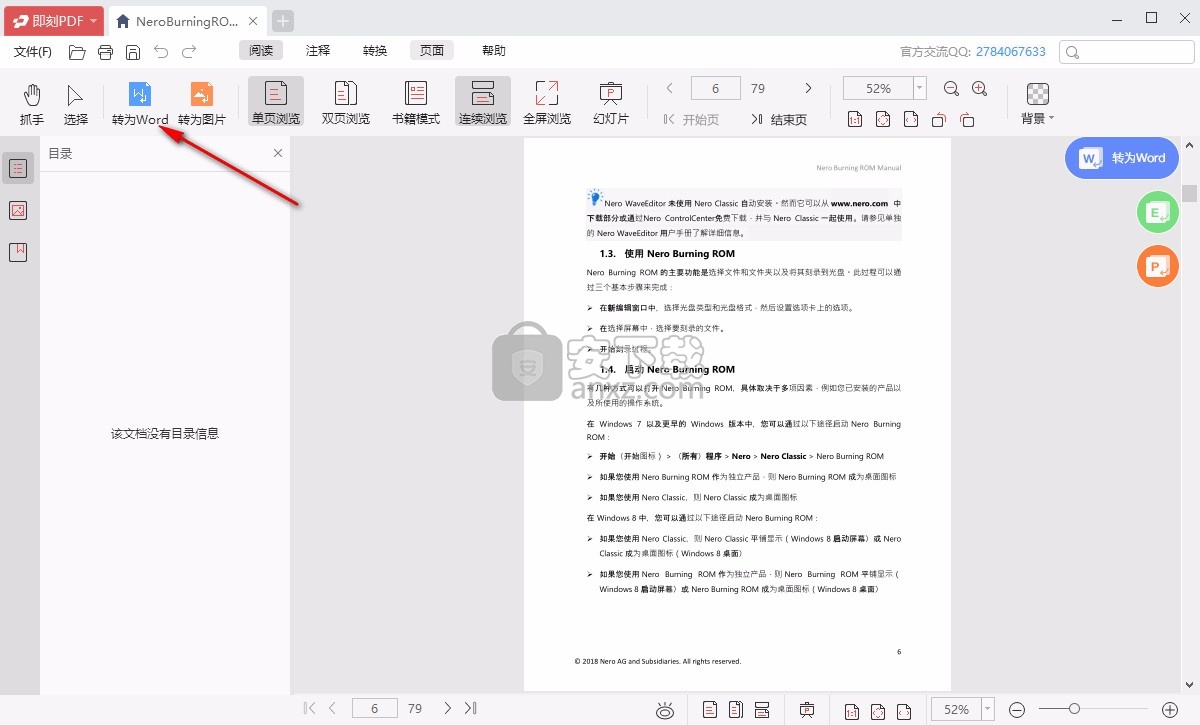Screen dimensions: 1200x725
Task: Click the vertical scrollbar thumb
Action: (1189, 193)
